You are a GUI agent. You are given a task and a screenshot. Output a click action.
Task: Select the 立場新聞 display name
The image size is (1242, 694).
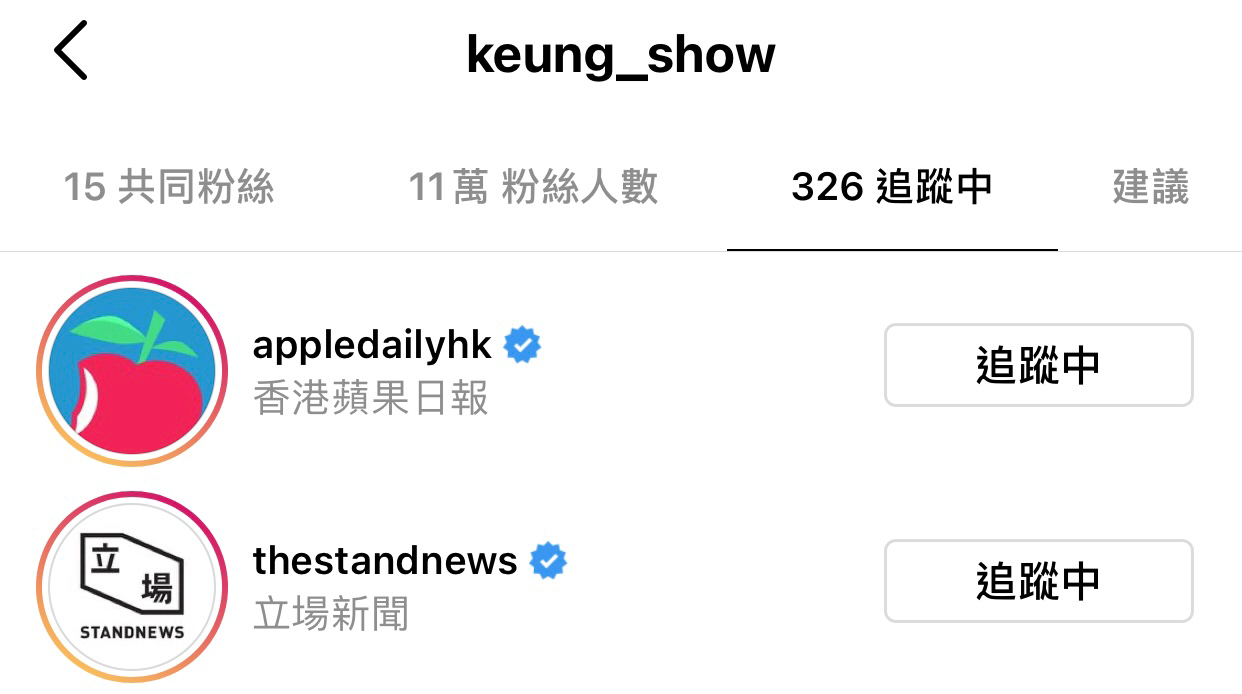tap(331, 614)
